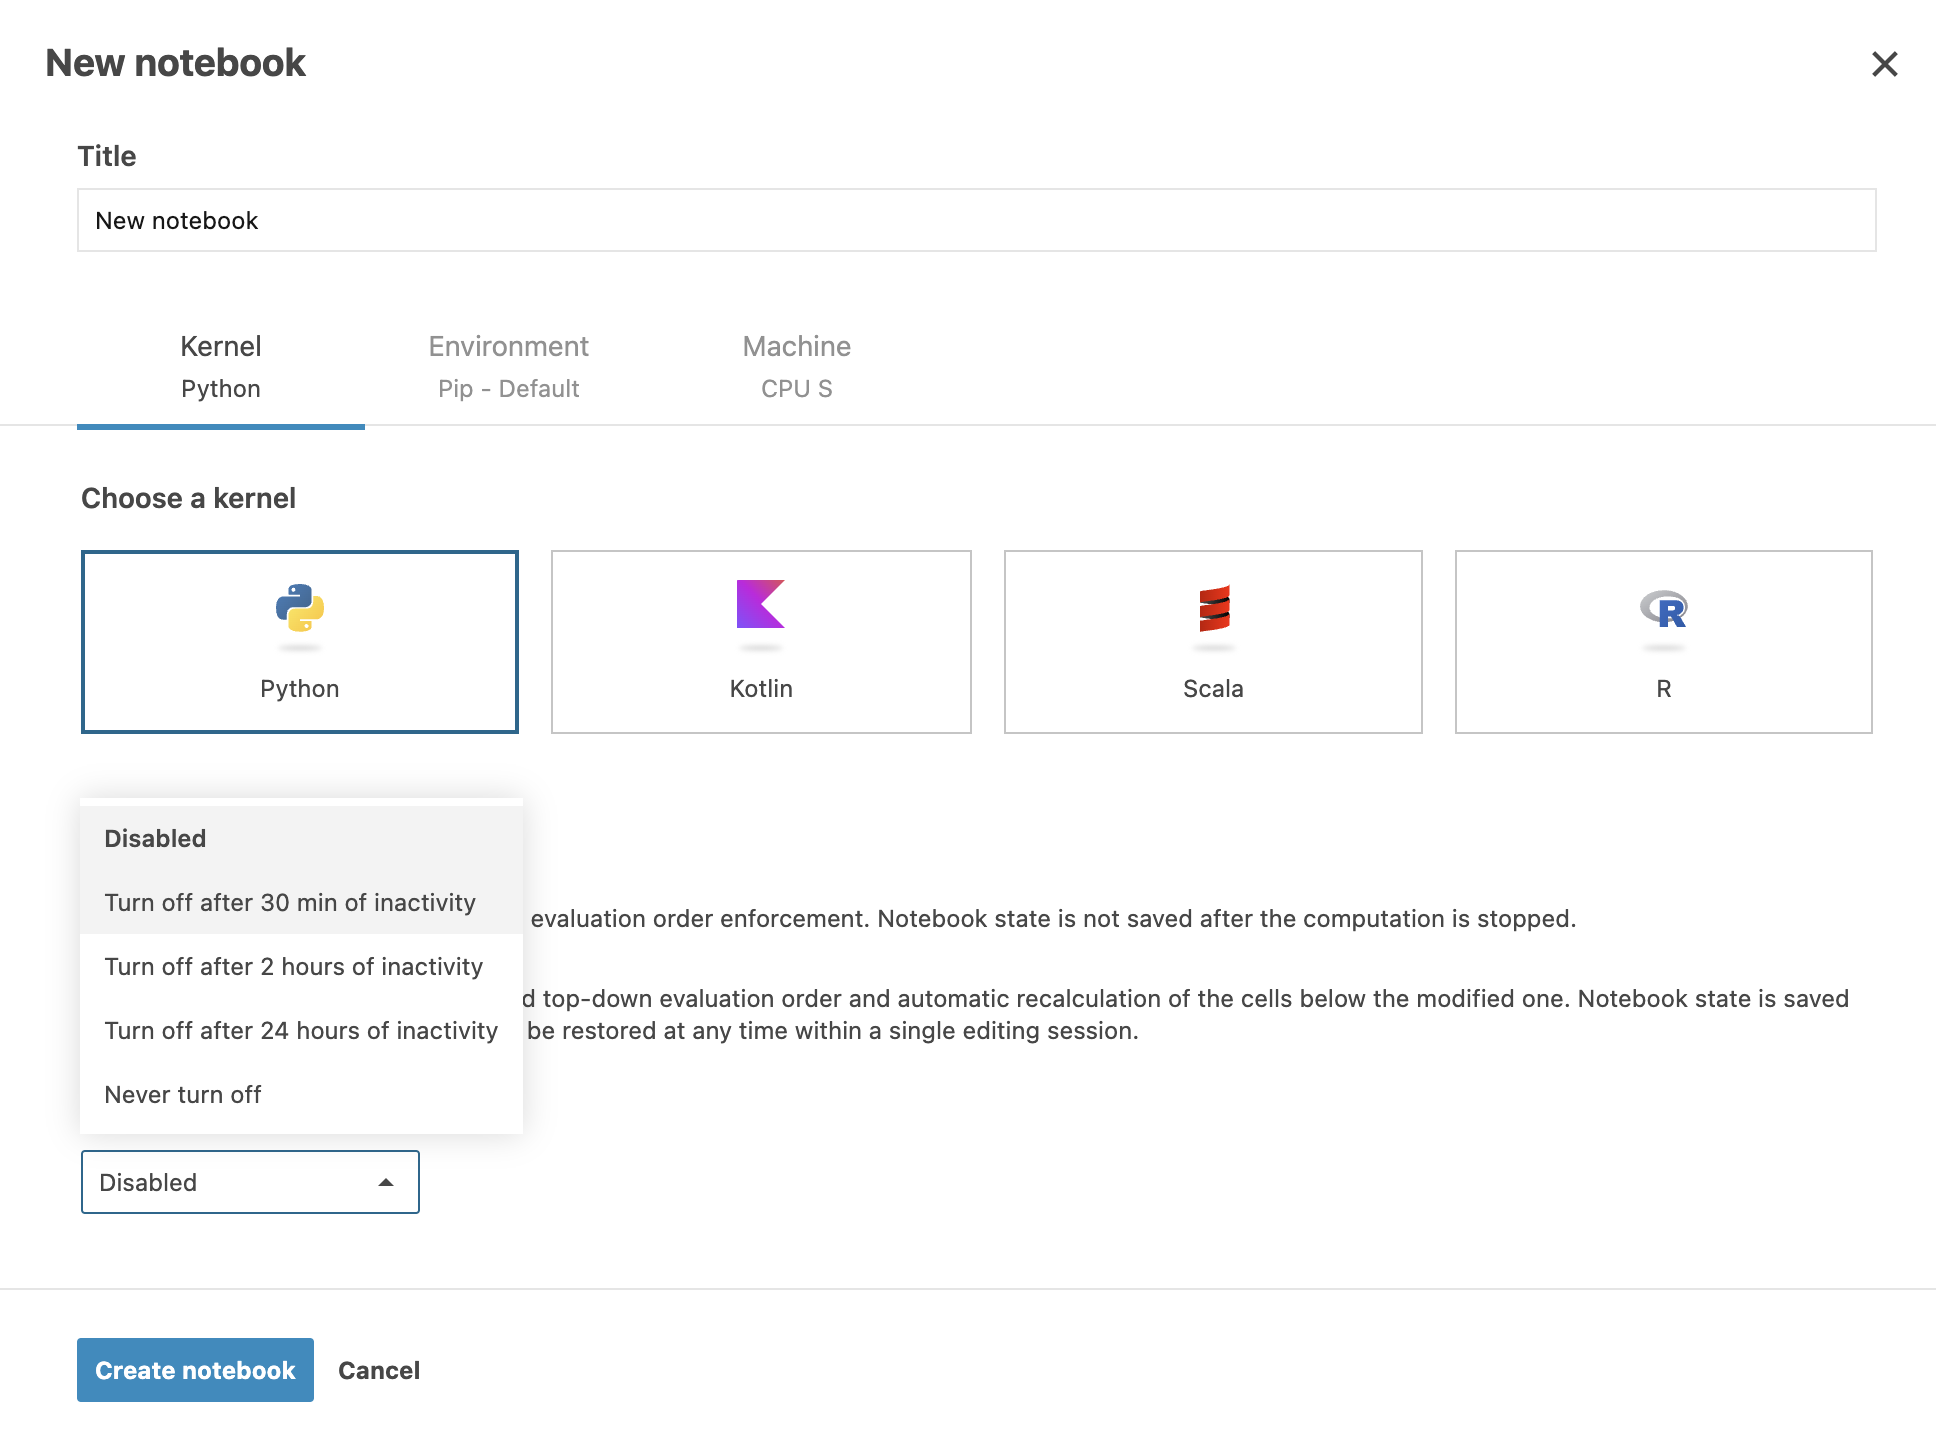Click the Scala logo icon
The image size is (1936, 1430).
pyautogui.click(x=1213, y=608)
